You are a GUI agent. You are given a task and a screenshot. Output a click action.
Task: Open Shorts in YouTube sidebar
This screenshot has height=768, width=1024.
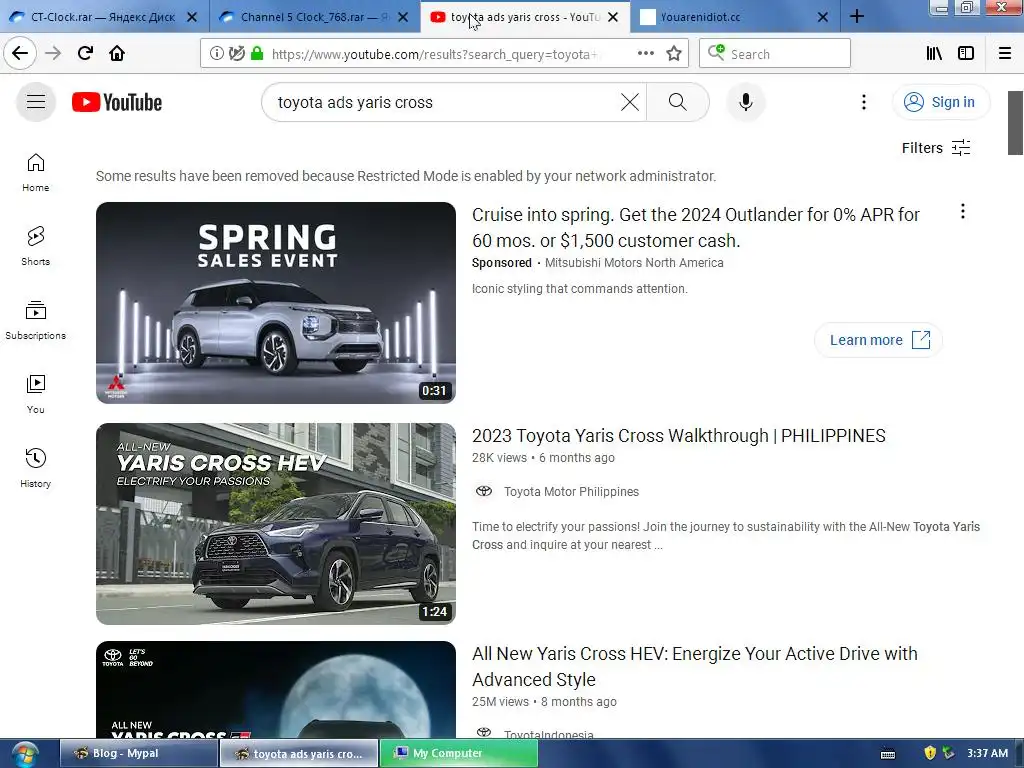click(x=36, y=246)
